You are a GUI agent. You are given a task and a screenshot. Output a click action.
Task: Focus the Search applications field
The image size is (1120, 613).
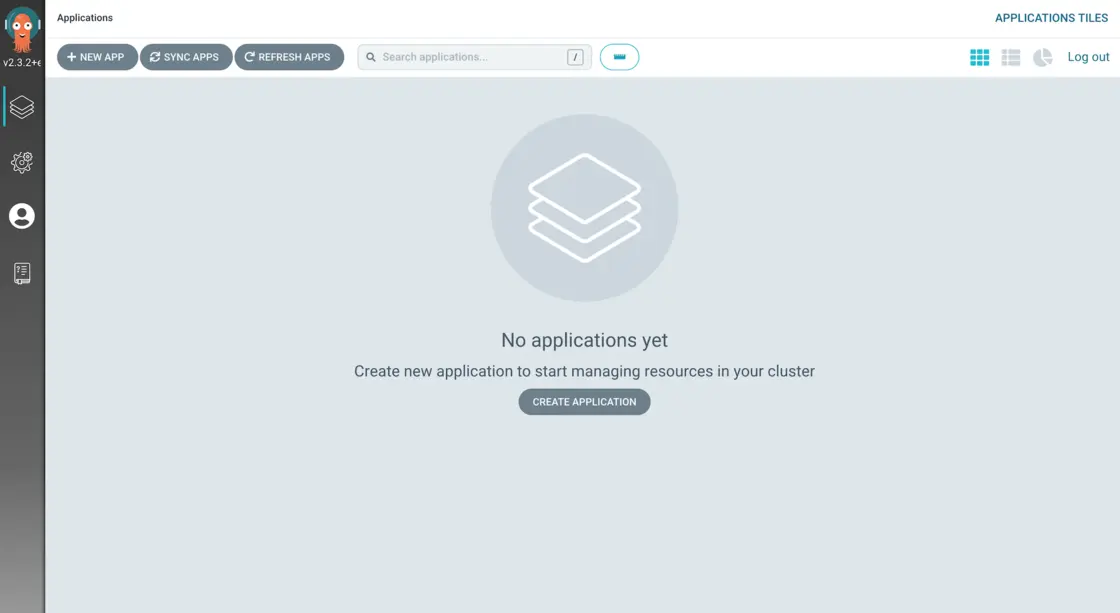pyautogui.click(x=470, y=57)
